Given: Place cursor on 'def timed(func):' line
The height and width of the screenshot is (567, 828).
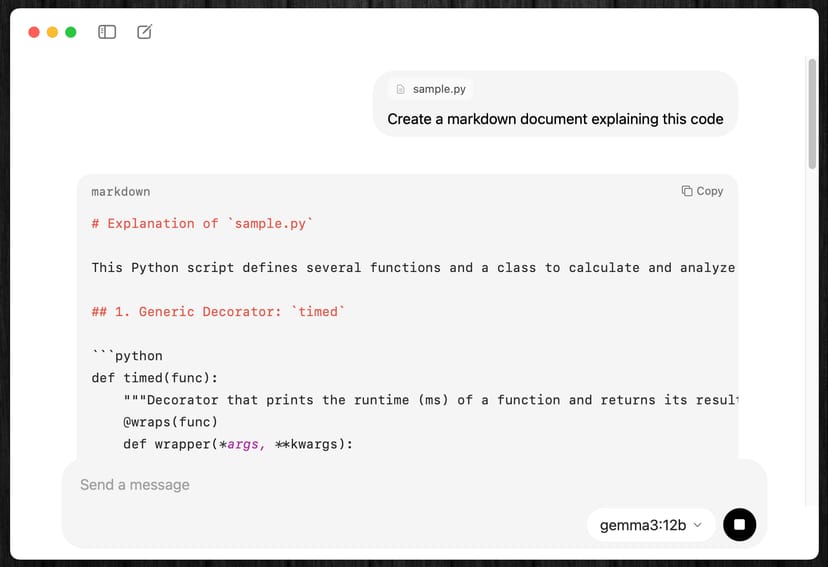Looking at the screenshot, I should pyautogui.click(x=154, y=378).
